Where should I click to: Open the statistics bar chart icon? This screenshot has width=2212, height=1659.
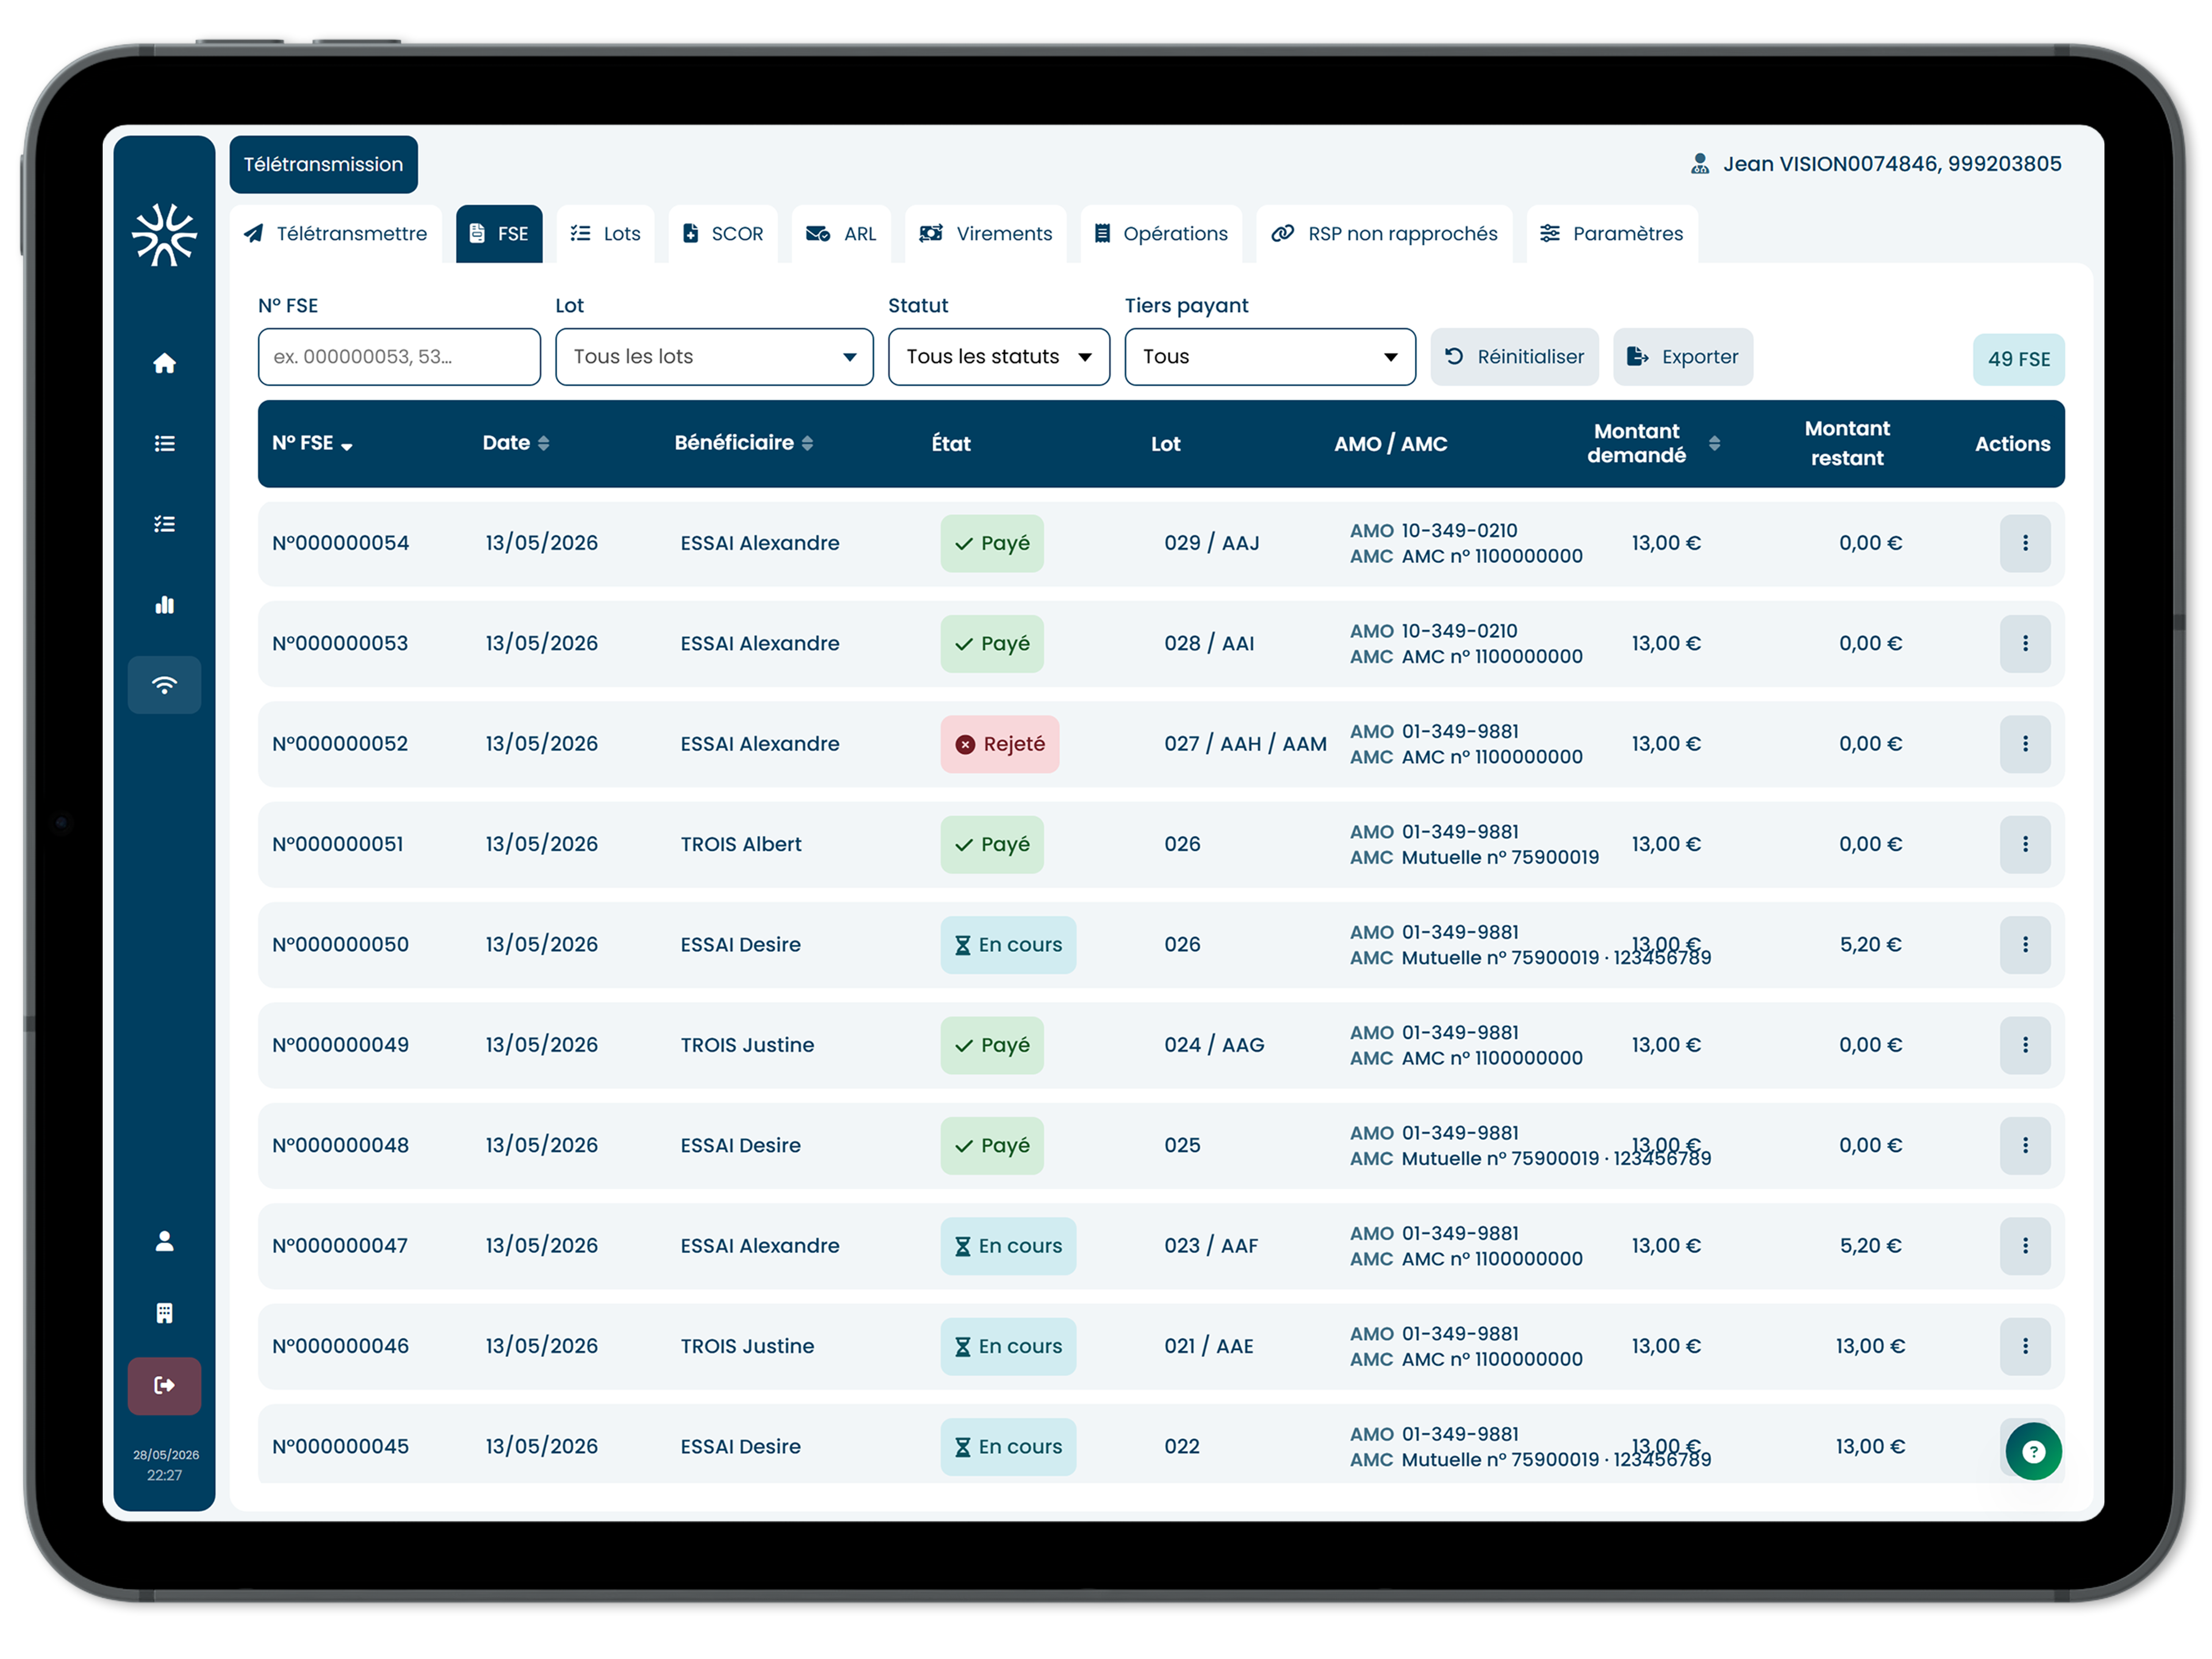(x=165, y=605)
